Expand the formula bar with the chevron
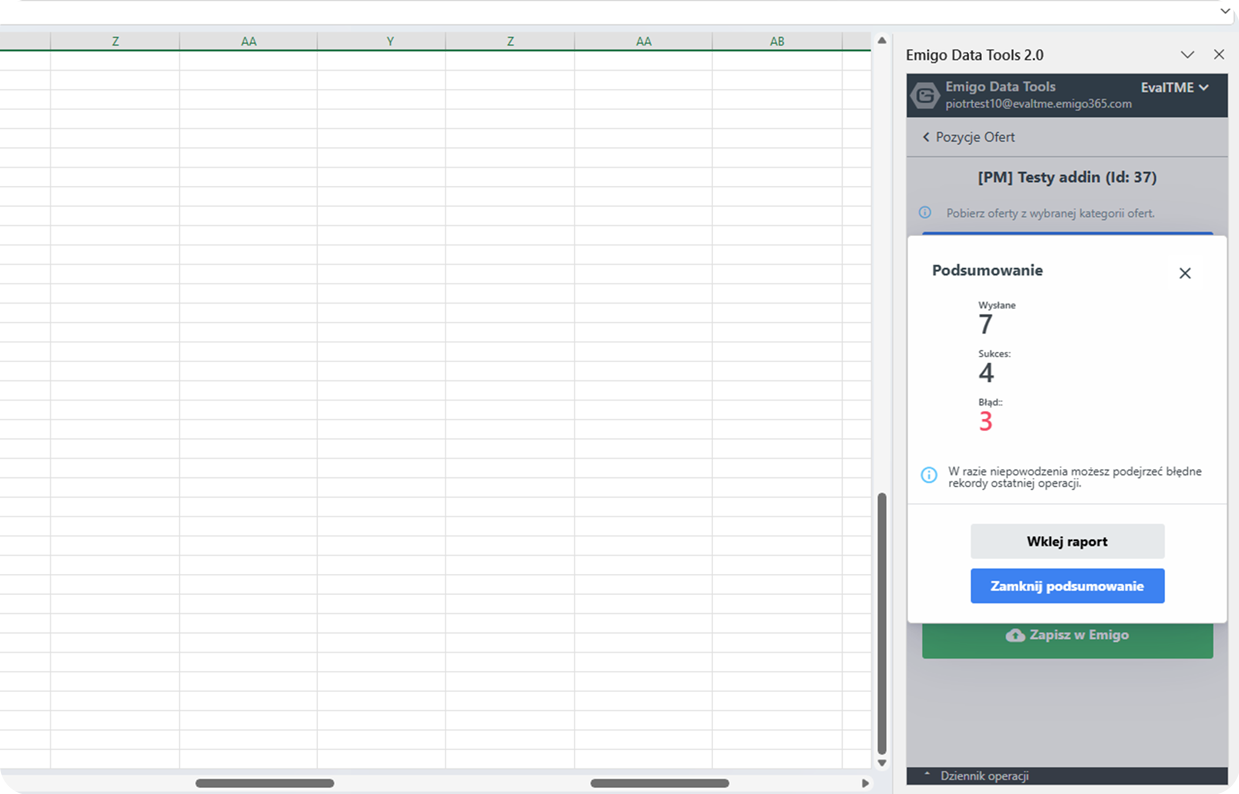Screen dimensions: 1239x794 (x=1226, y=11)
